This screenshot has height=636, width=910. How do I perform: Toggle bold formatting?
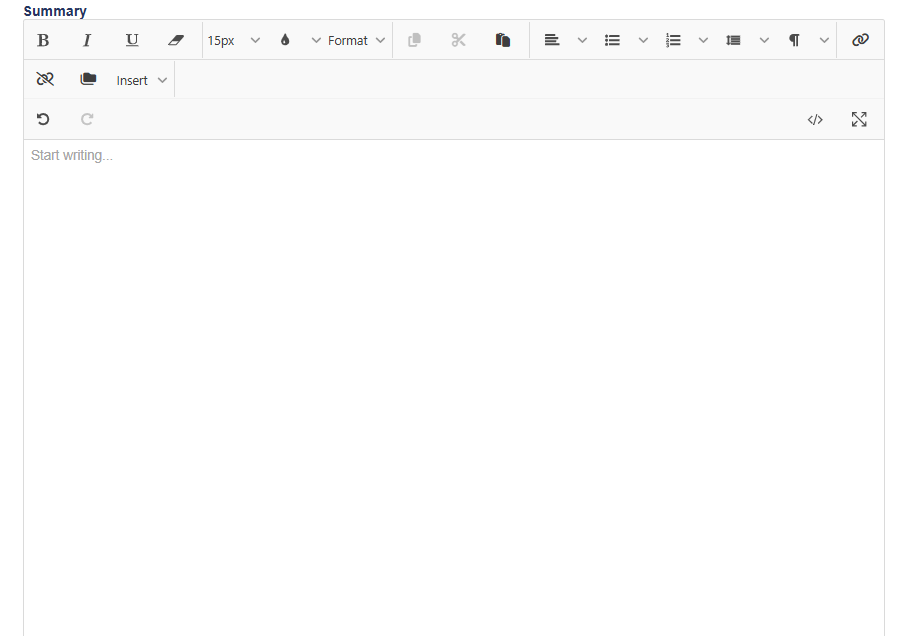(x=43, y=40)
